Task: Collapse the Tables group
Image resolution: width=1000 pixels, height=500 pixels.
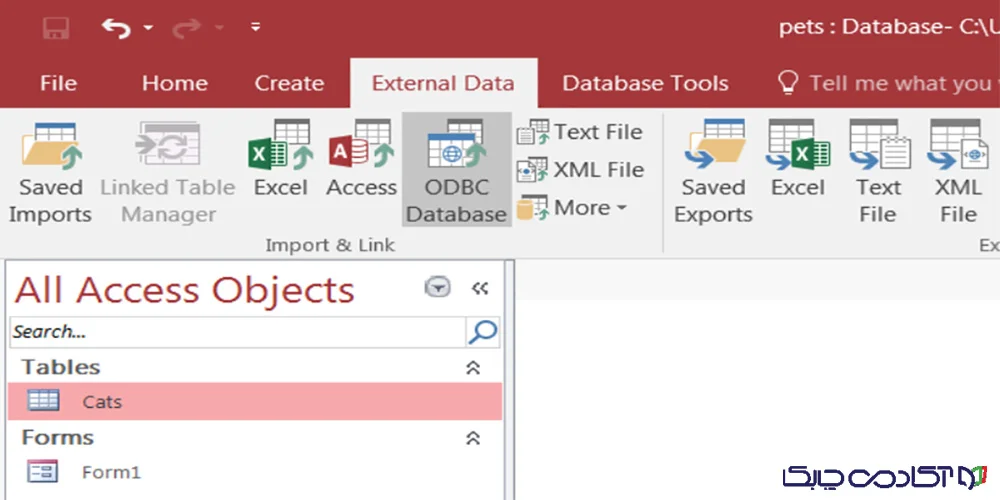Action: (473, 368)
